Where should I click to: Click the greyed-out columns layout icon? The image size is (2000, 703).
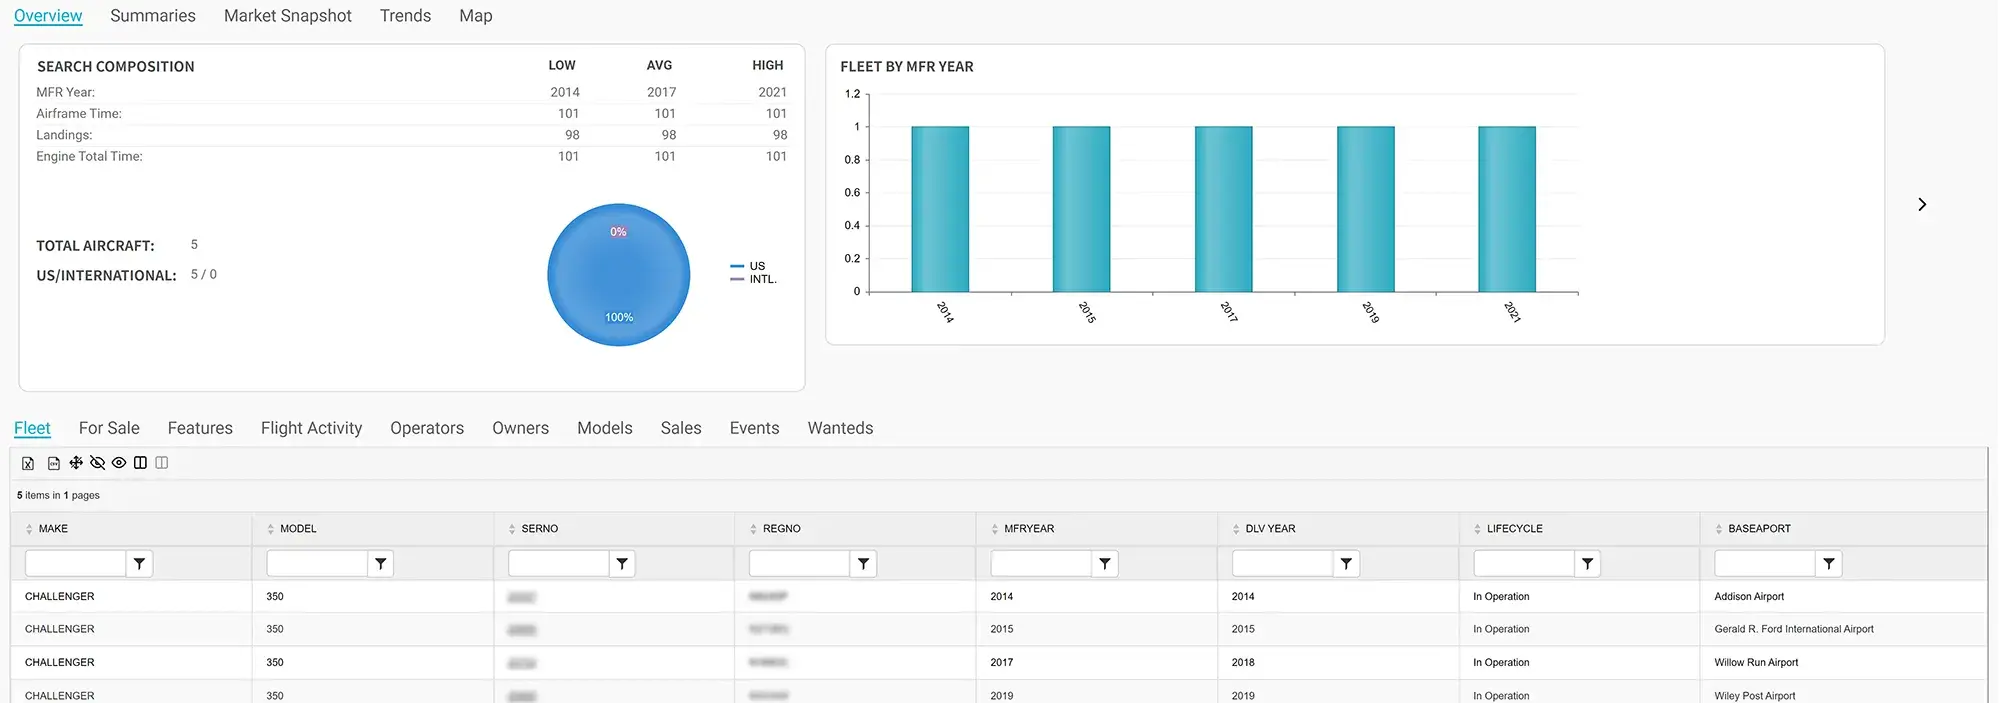(x=162, y=463)
